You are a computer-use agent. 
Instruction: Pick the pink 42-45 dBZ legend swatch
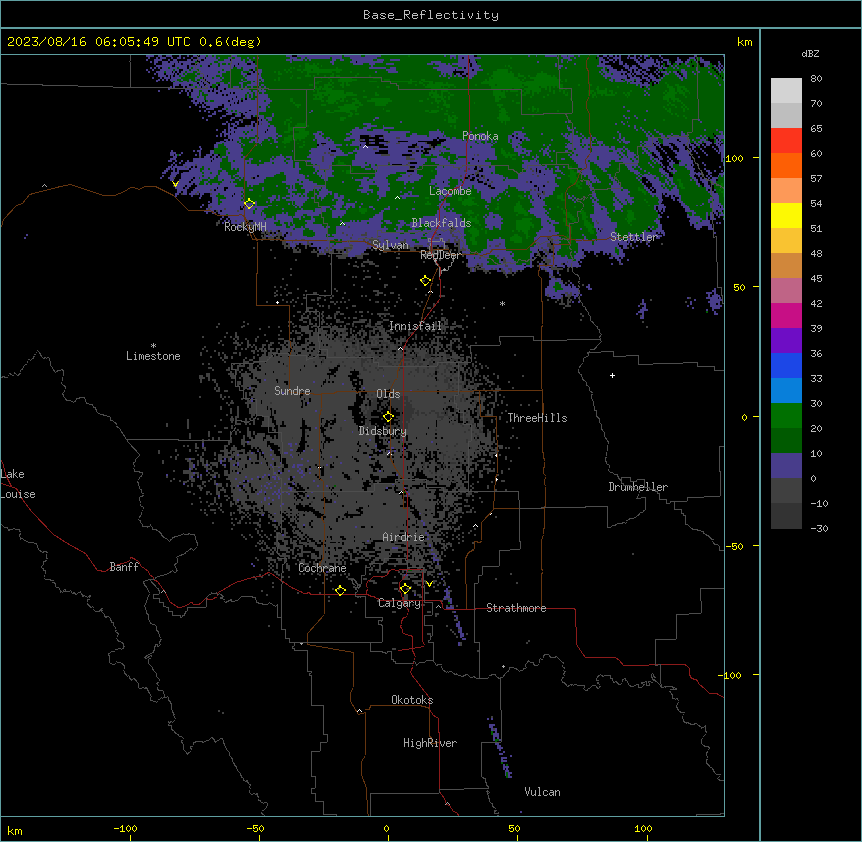786,290
